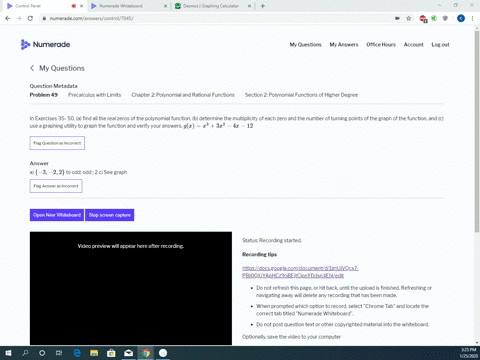Image resolution: width=480 pixels, height=360 pixels.
Task: Click the page vertical scrollbar
Action: click(x=477, y=132)
